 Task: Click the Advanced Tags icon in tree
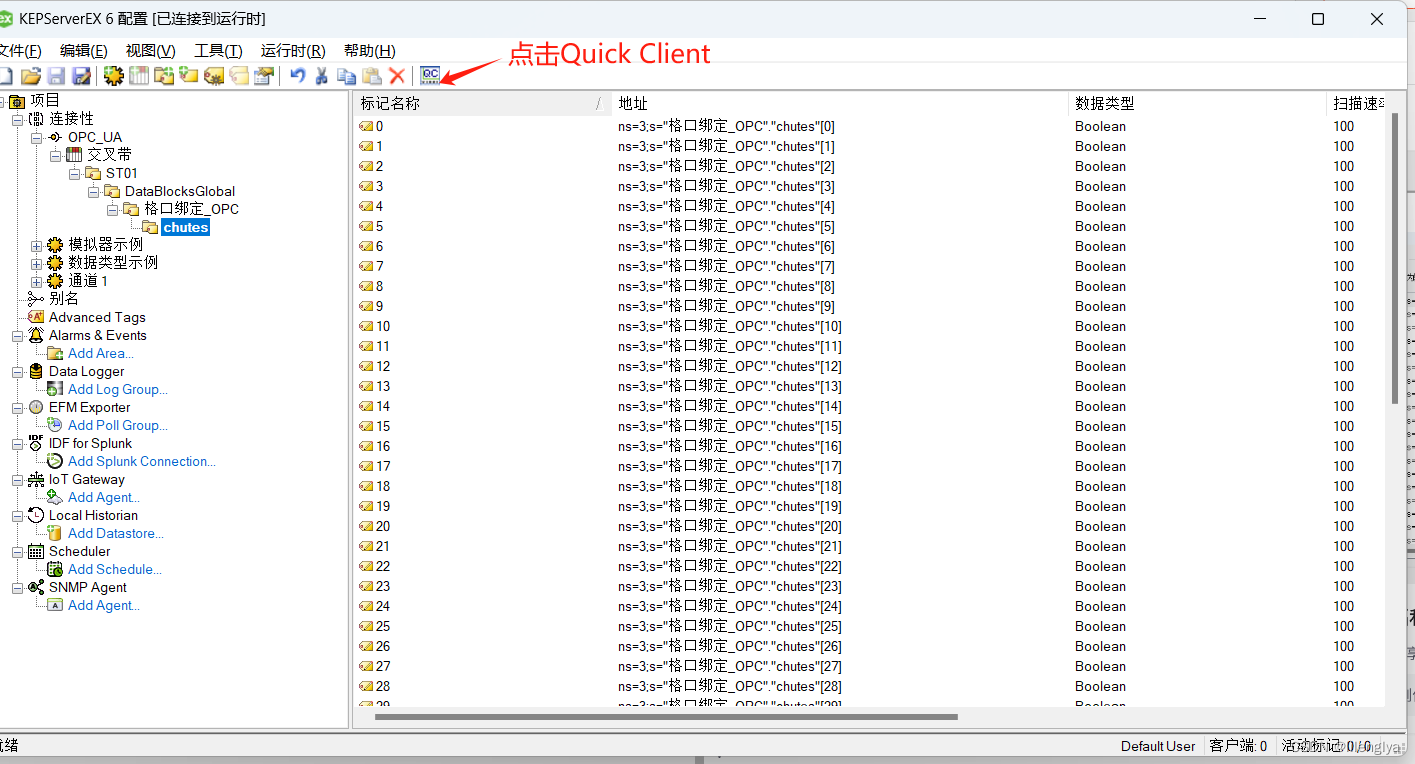tap(36, 317)
